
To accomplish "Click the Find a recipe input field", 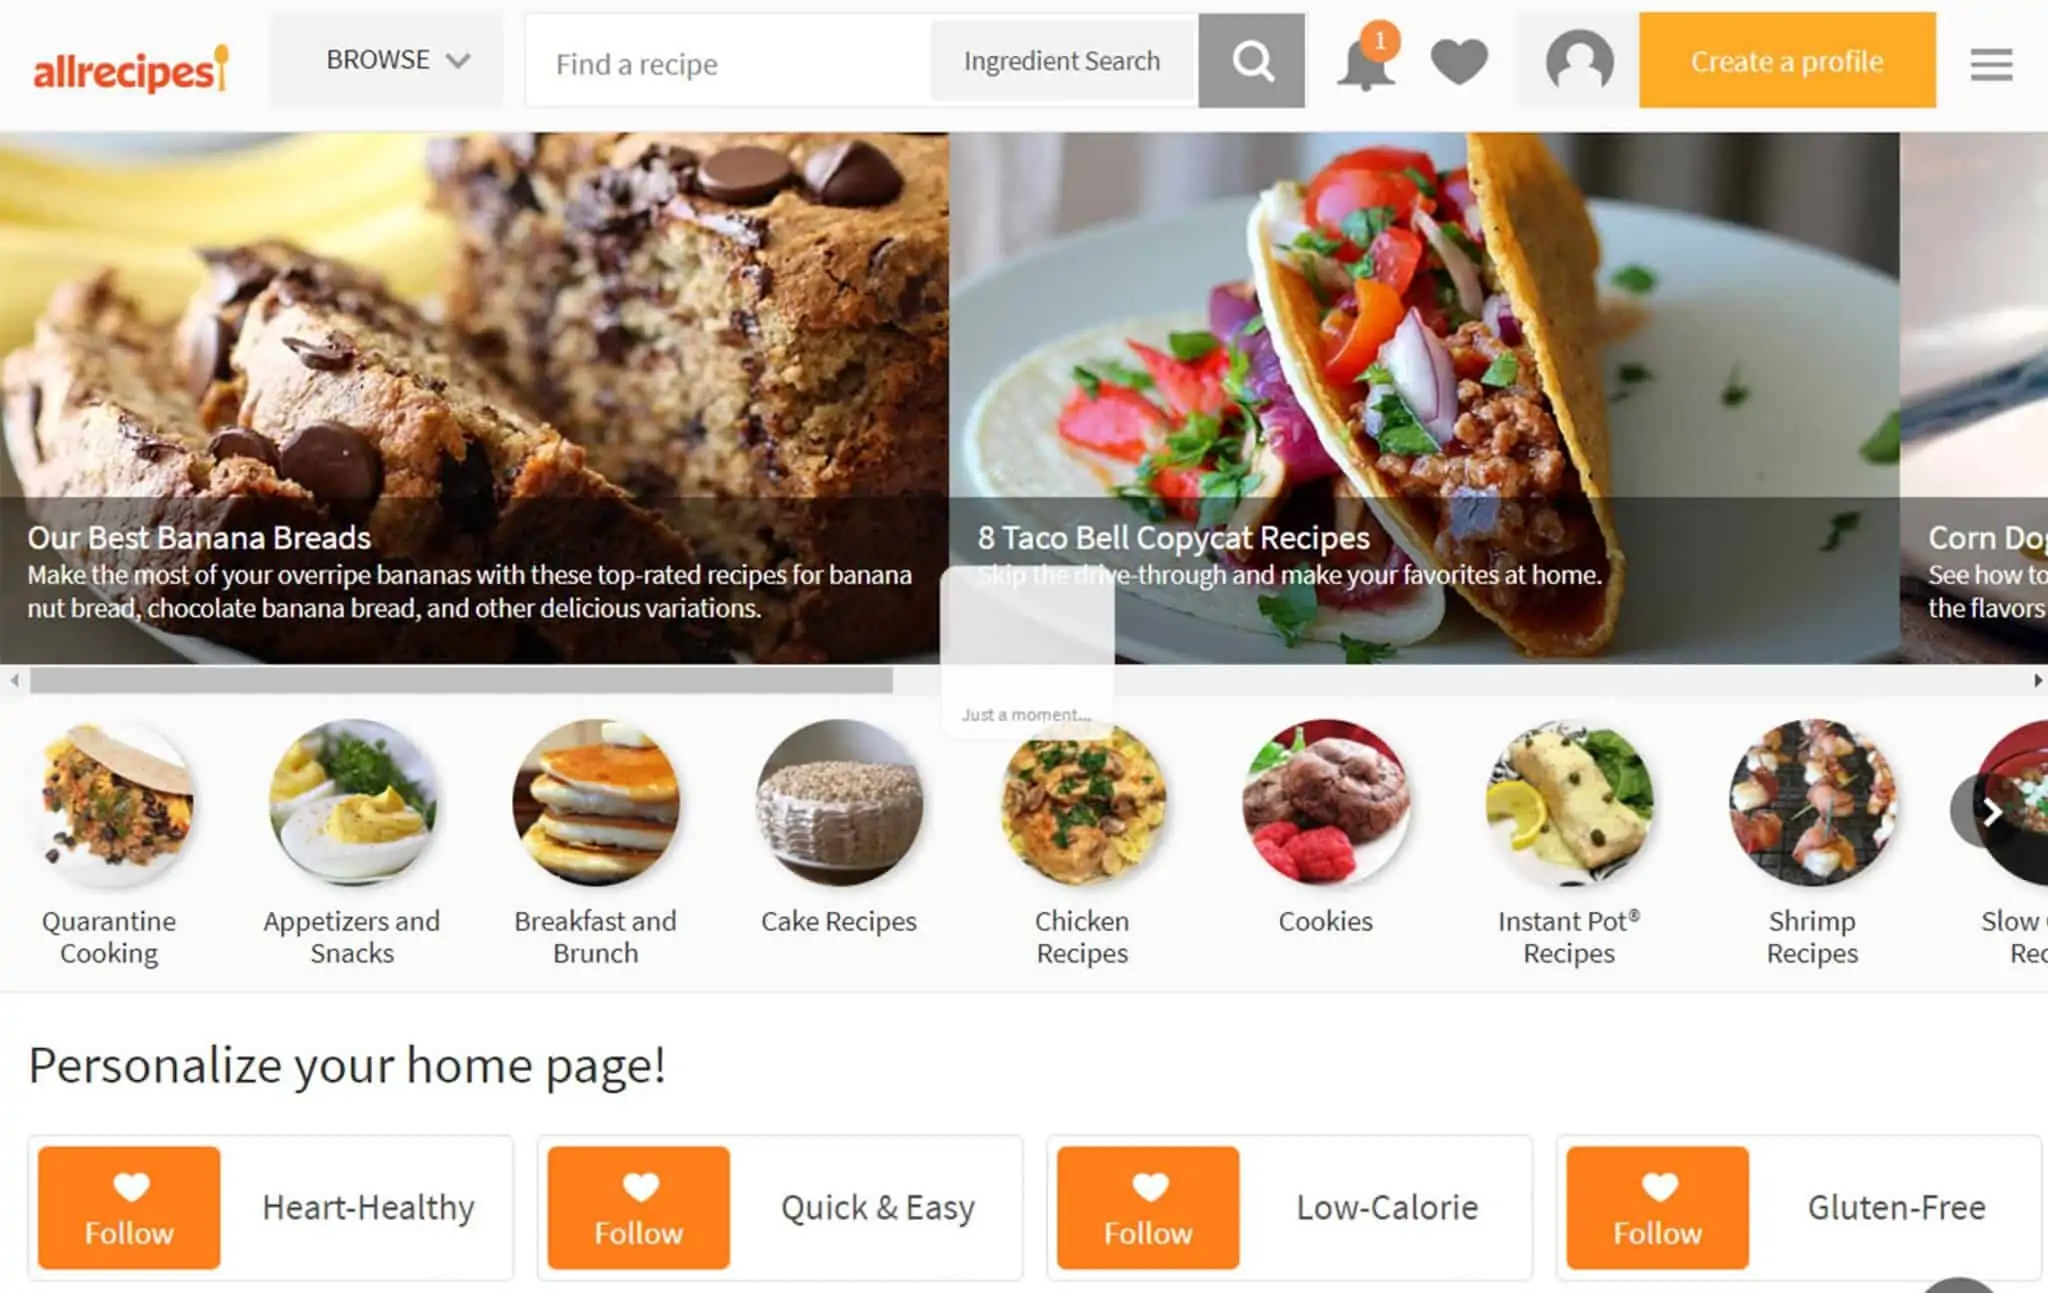I will pyautogui.click(x=728, y=61).
